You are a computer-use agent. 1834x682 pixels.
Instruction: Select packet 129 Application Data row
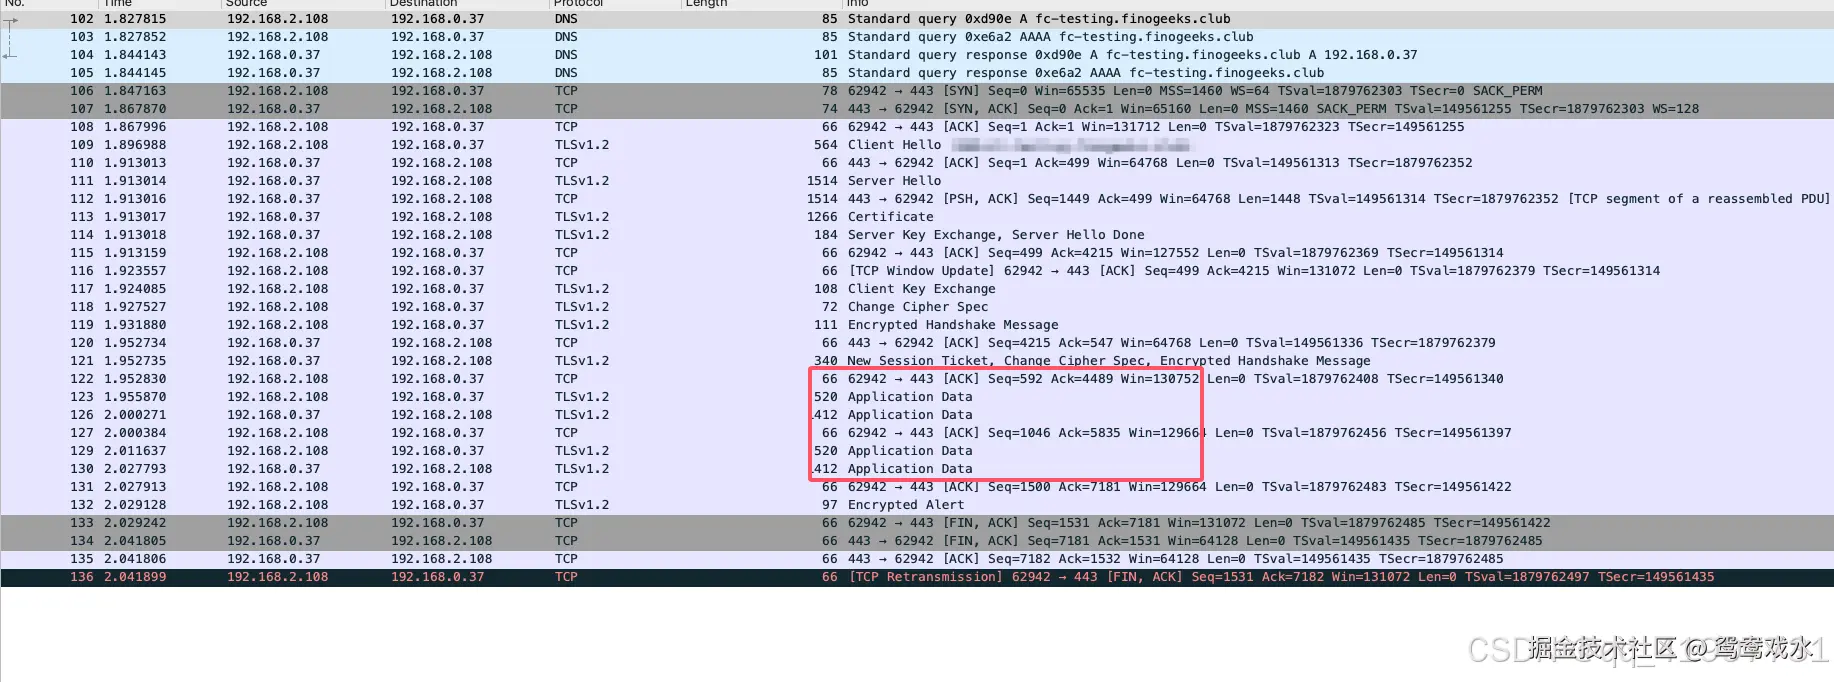pos(917,451)
